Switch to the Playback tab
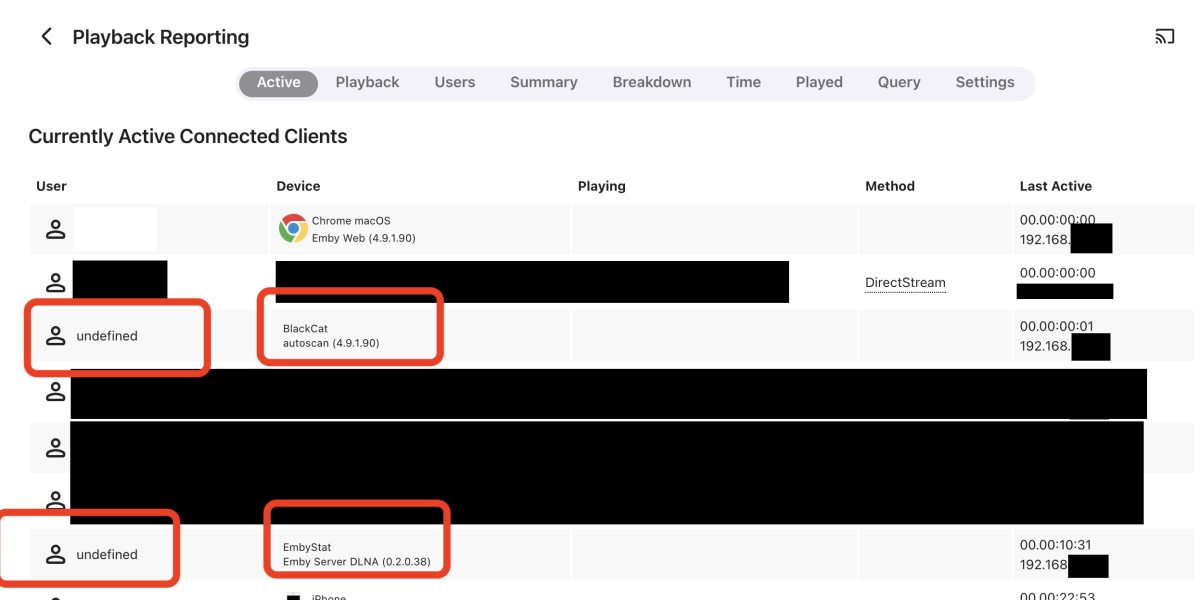 coord(367,83)
